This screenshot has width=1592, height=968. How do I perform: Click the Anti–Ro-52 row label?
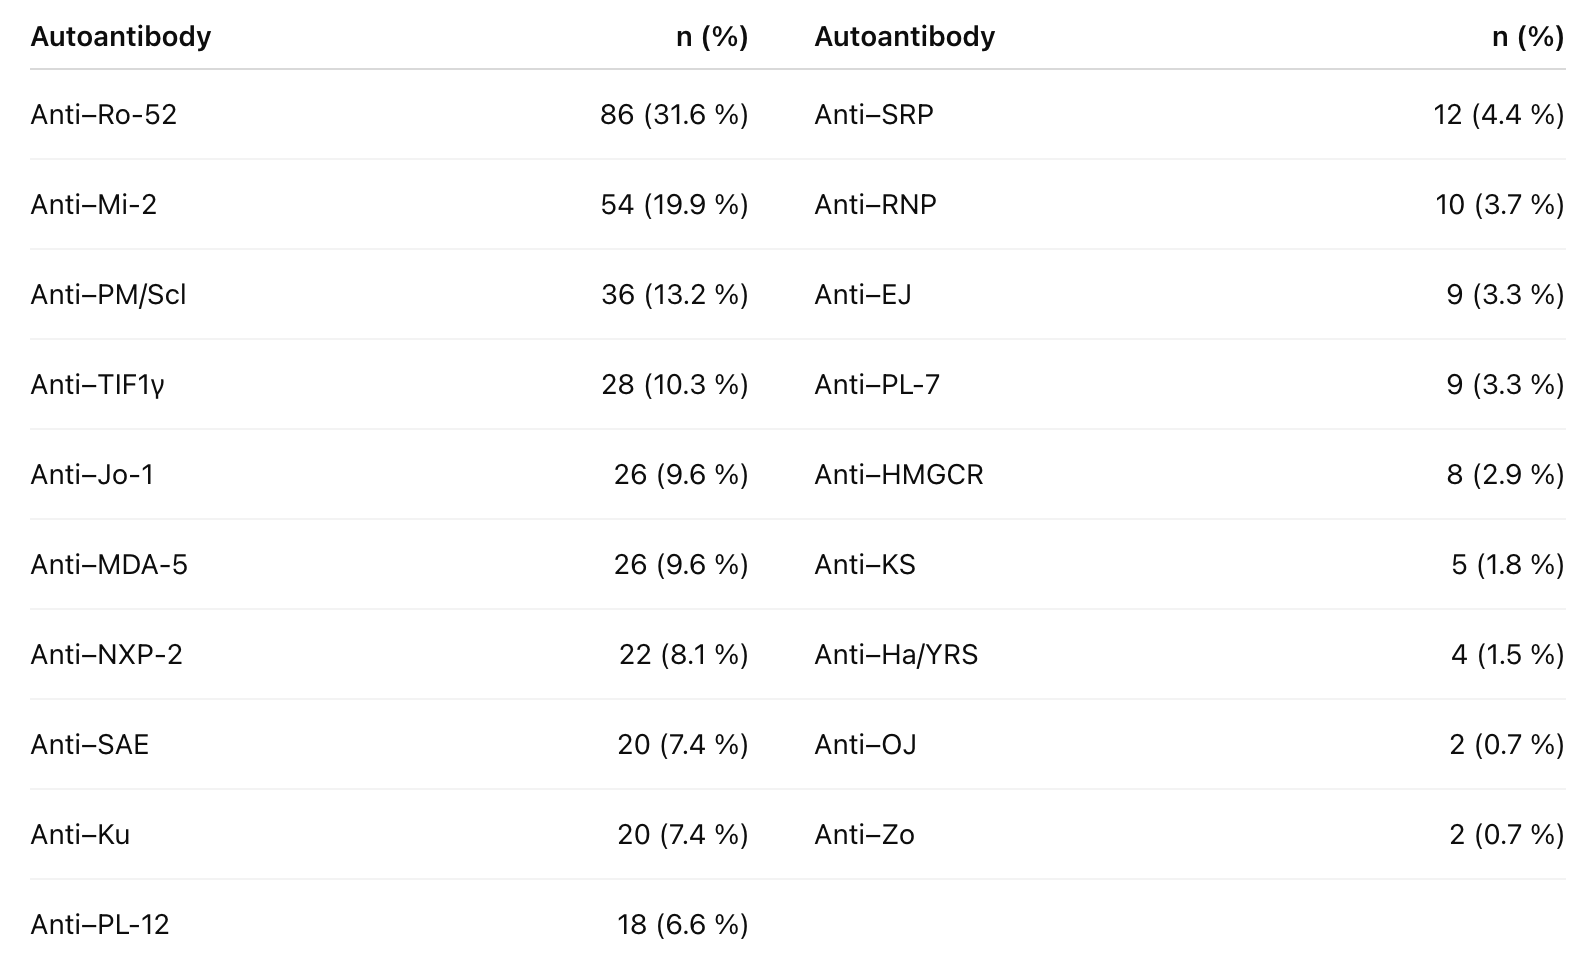[104, 115]
